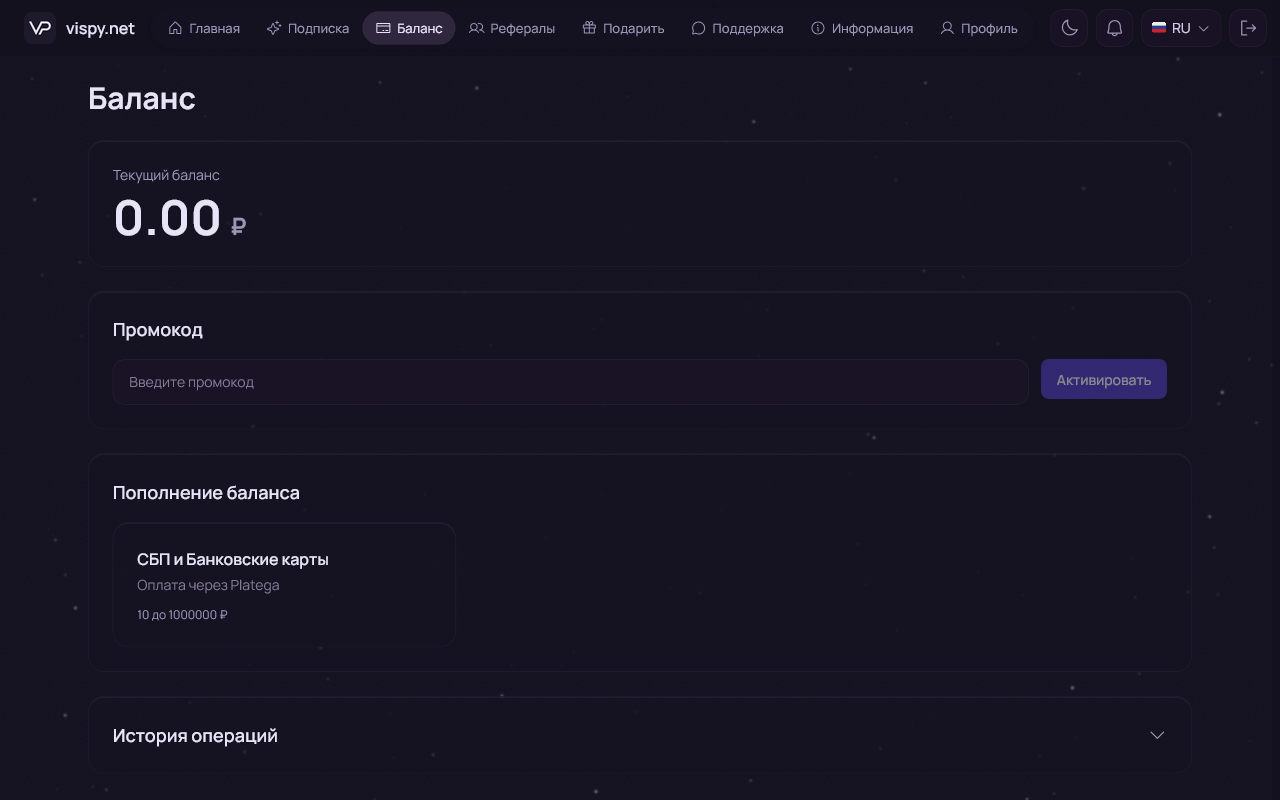
Task: Toggle dark mode moon icon
Action: [x=1069, y=28]
